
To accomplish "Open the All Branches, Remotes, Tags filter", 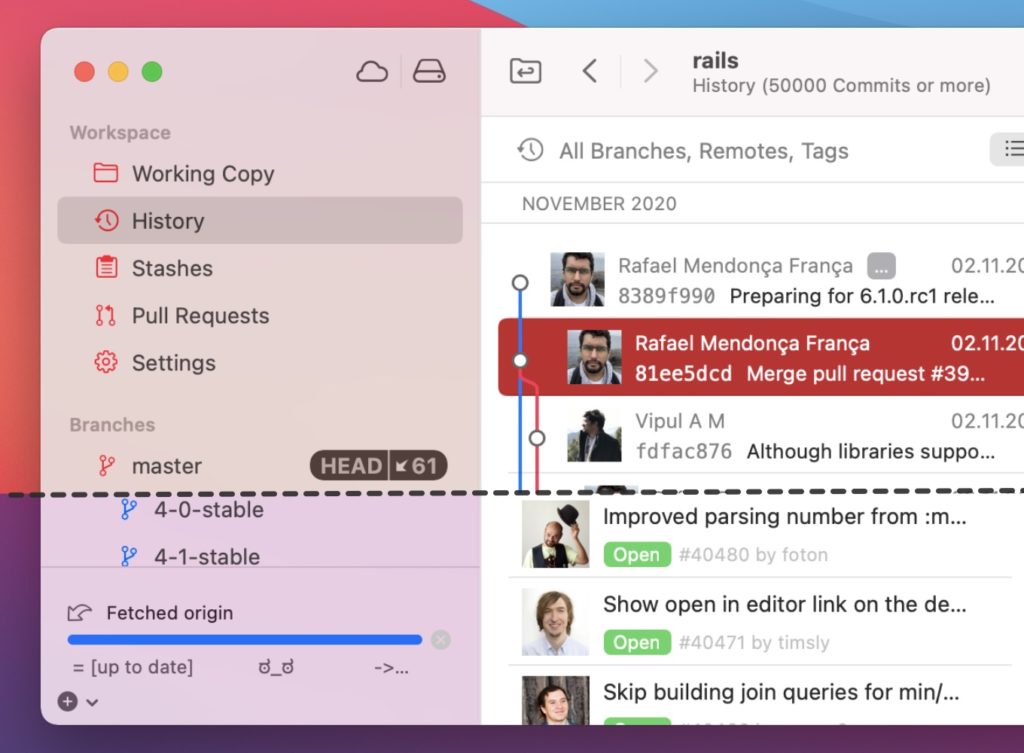I will [x=703, y=151].
